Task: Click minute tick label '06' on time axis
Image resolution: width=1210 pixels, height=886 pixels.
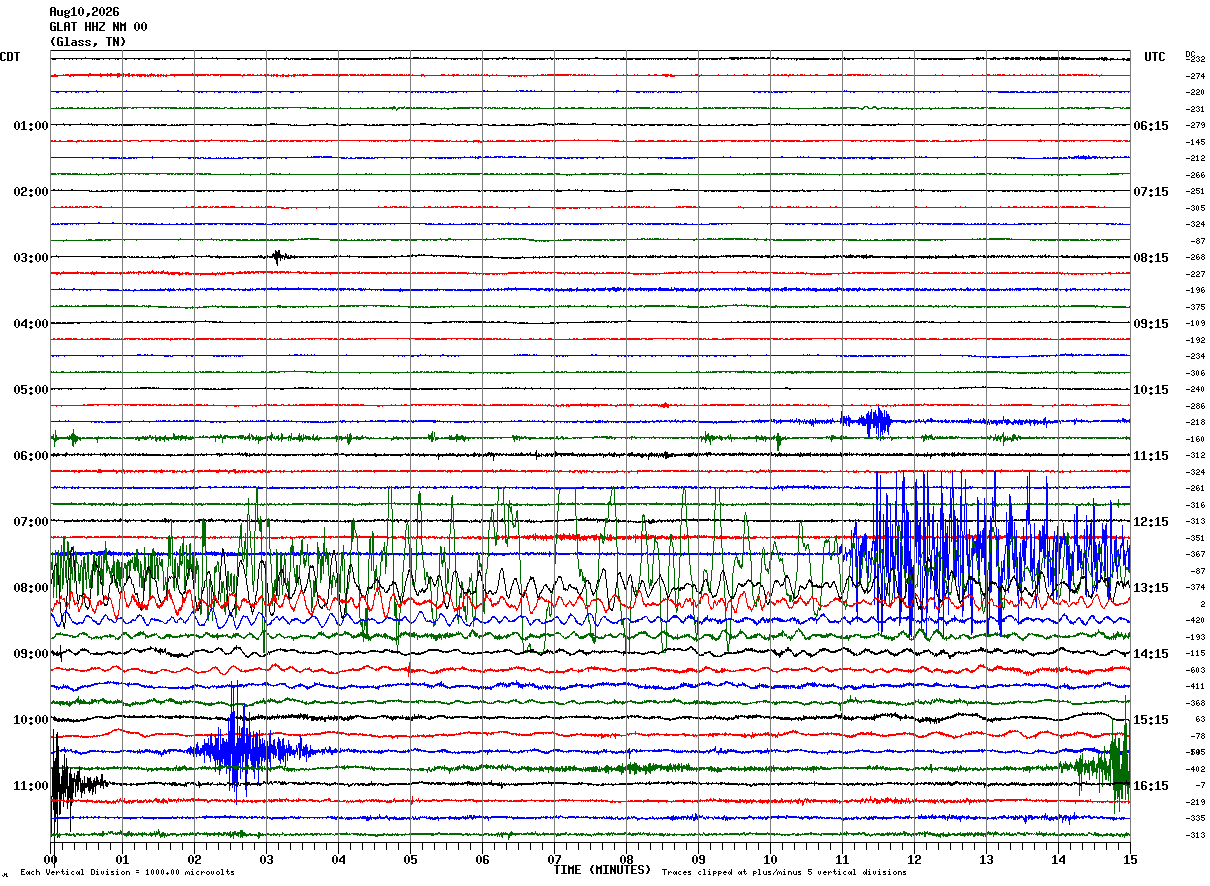Action: pos(483,860)
